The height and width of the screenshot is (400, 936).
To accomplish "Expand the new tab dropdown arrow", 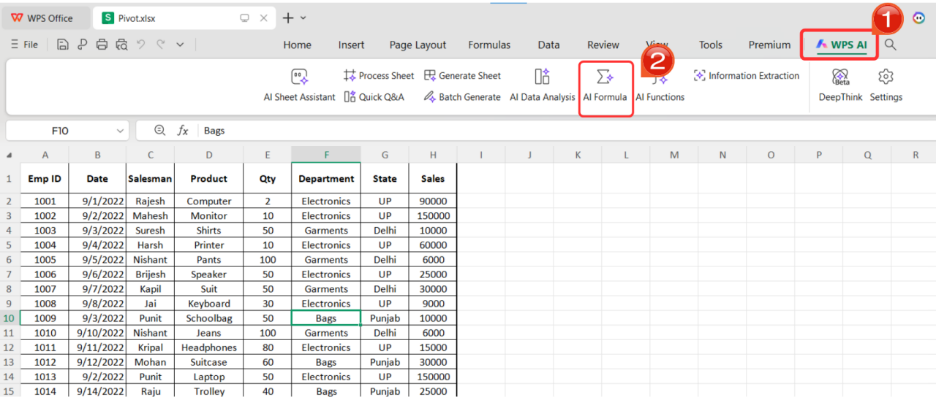I will 303,19.
